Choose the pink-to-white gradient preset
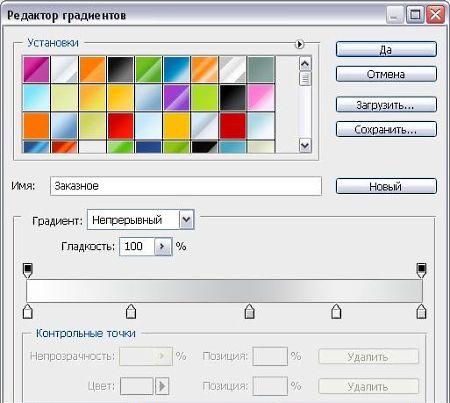450x403 pixels. click(x=261, y=97)
